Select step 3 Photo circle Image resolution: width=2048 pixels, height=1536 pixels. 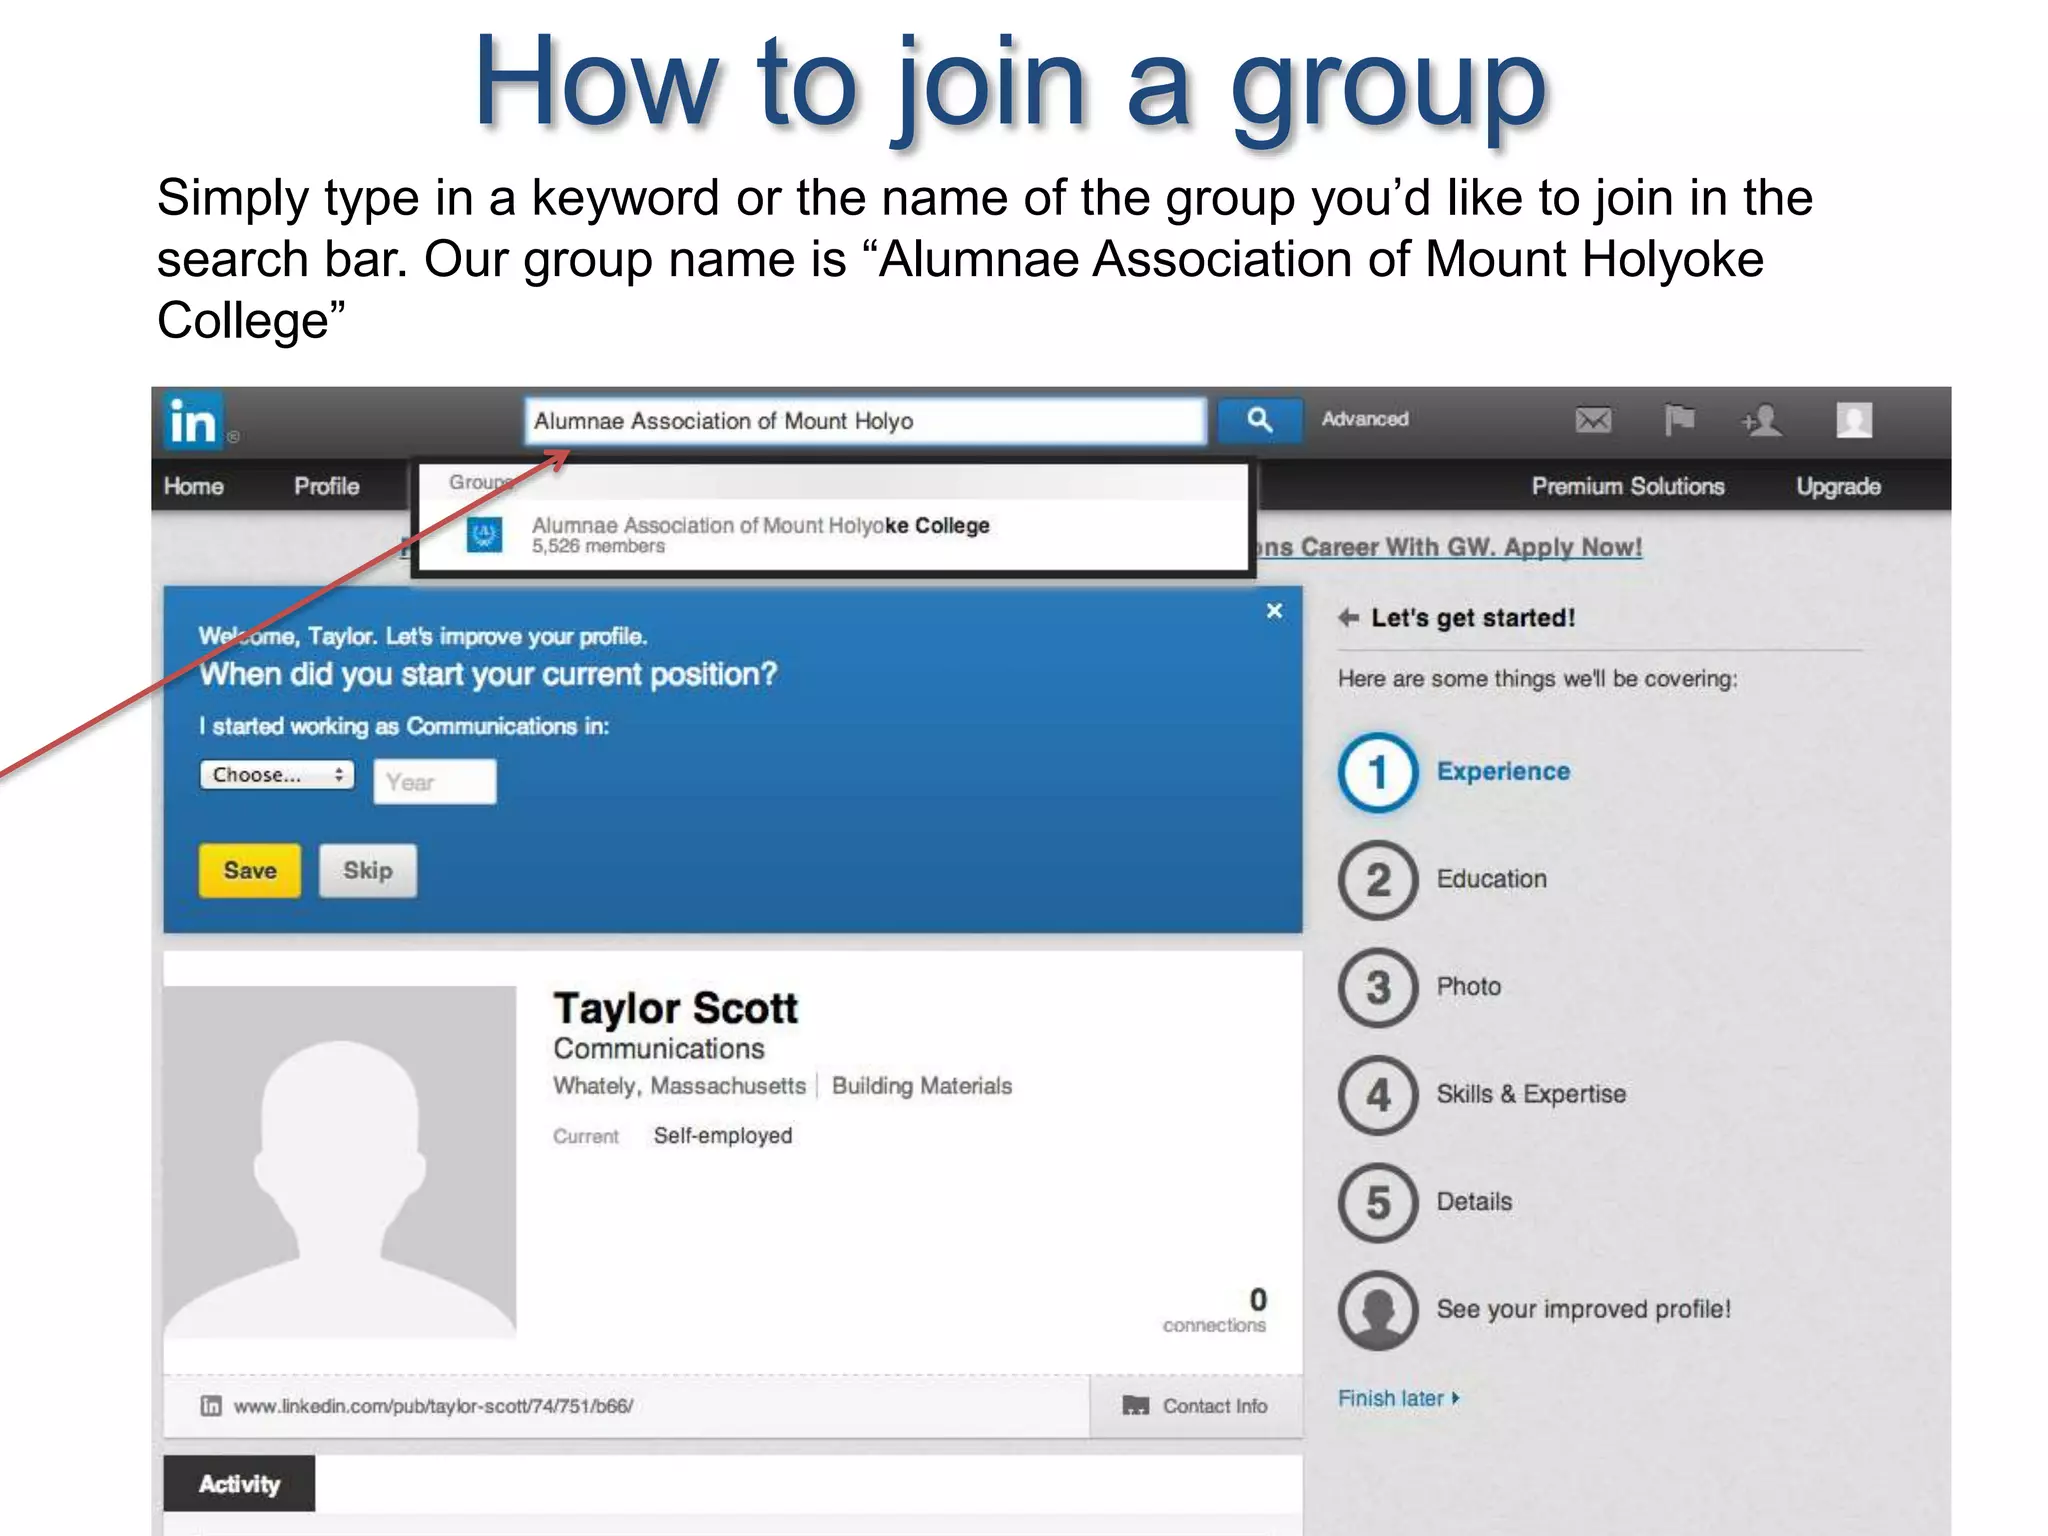click(x=1378, y=987)
